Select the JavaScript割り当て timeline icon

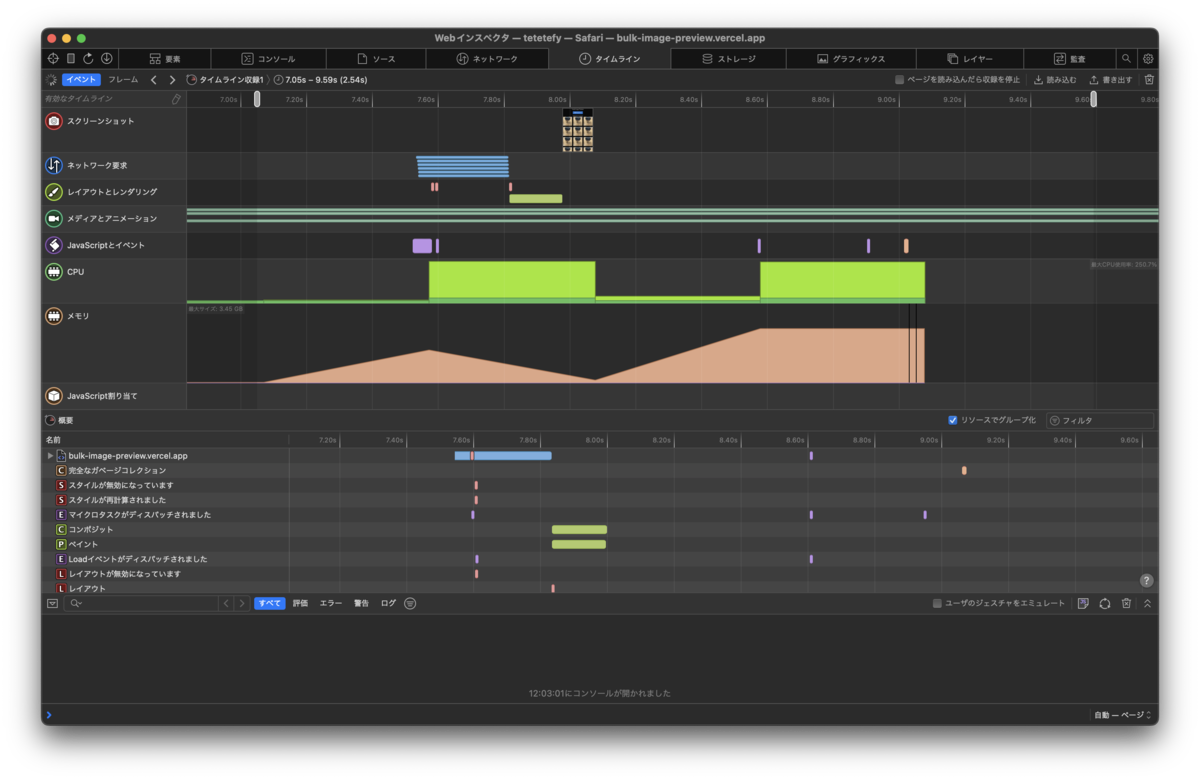tap(54, 396)
